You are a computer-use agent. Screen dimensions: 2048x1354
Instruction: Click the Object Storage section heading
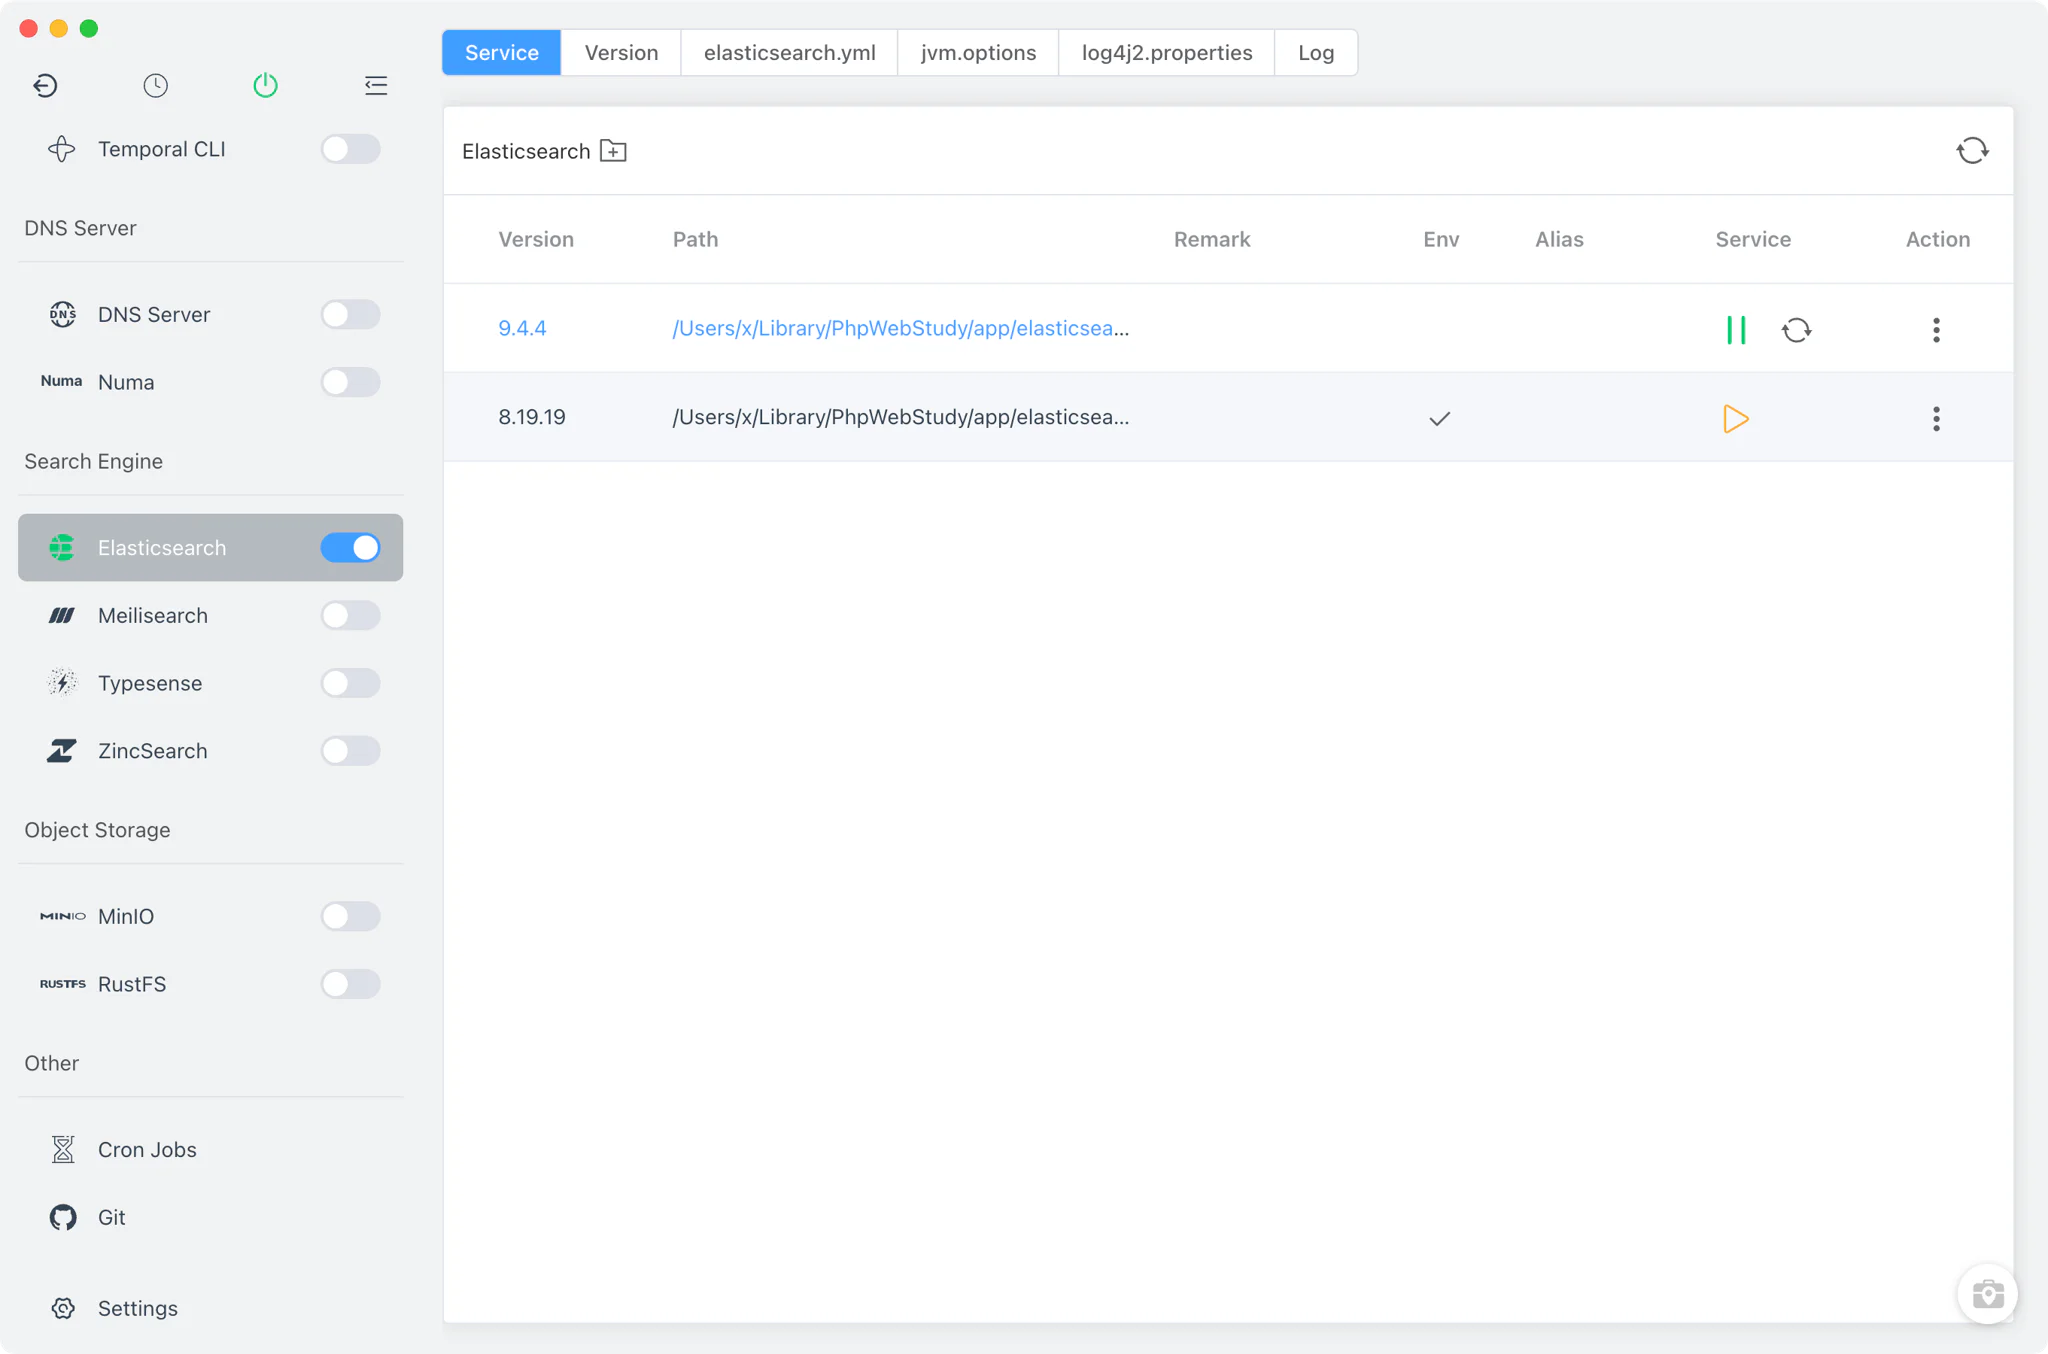click(97, 830)
